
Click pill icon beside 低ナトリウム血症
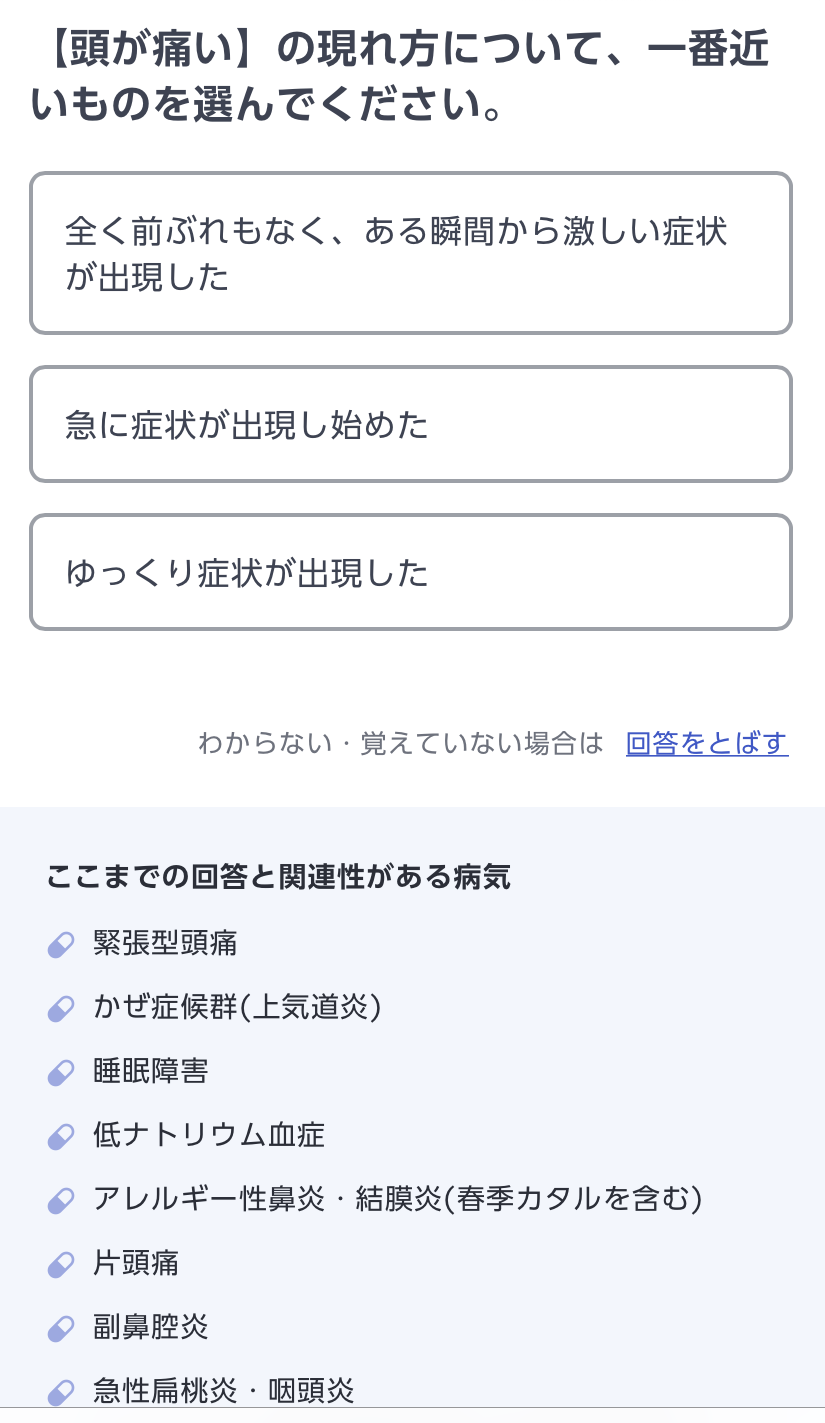click(61, 1136)
